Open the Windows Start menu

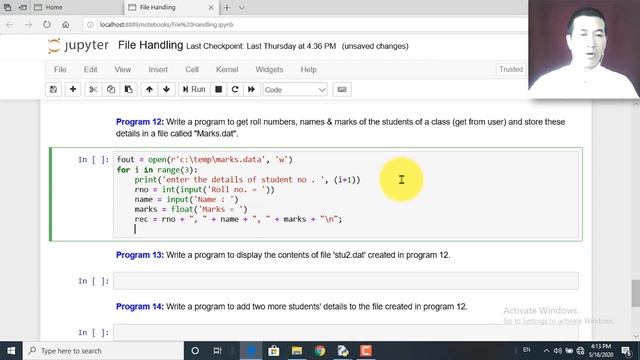[11, 351]
